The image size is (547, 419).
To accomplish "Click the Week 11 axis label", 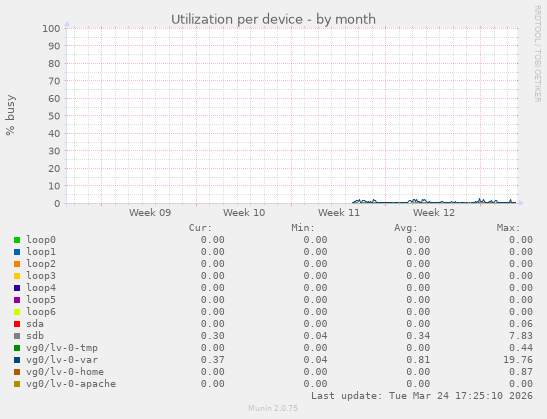I will [339, 212].
